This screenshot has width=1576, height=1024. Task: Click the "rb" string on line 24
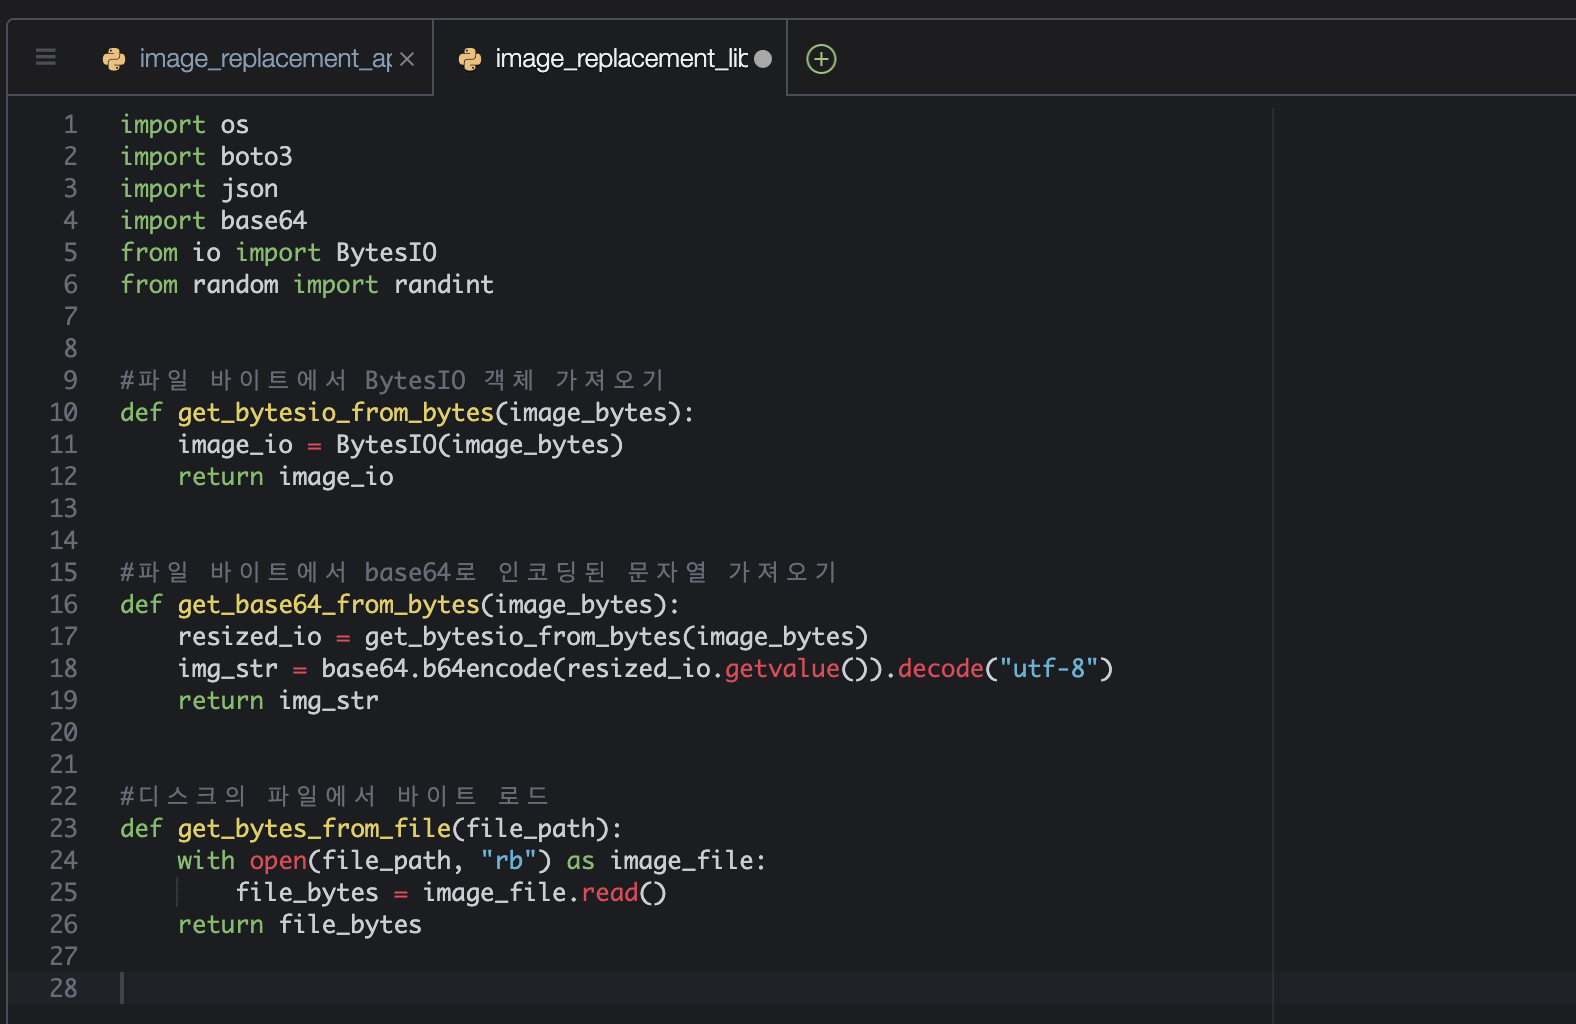pos(509,860)
